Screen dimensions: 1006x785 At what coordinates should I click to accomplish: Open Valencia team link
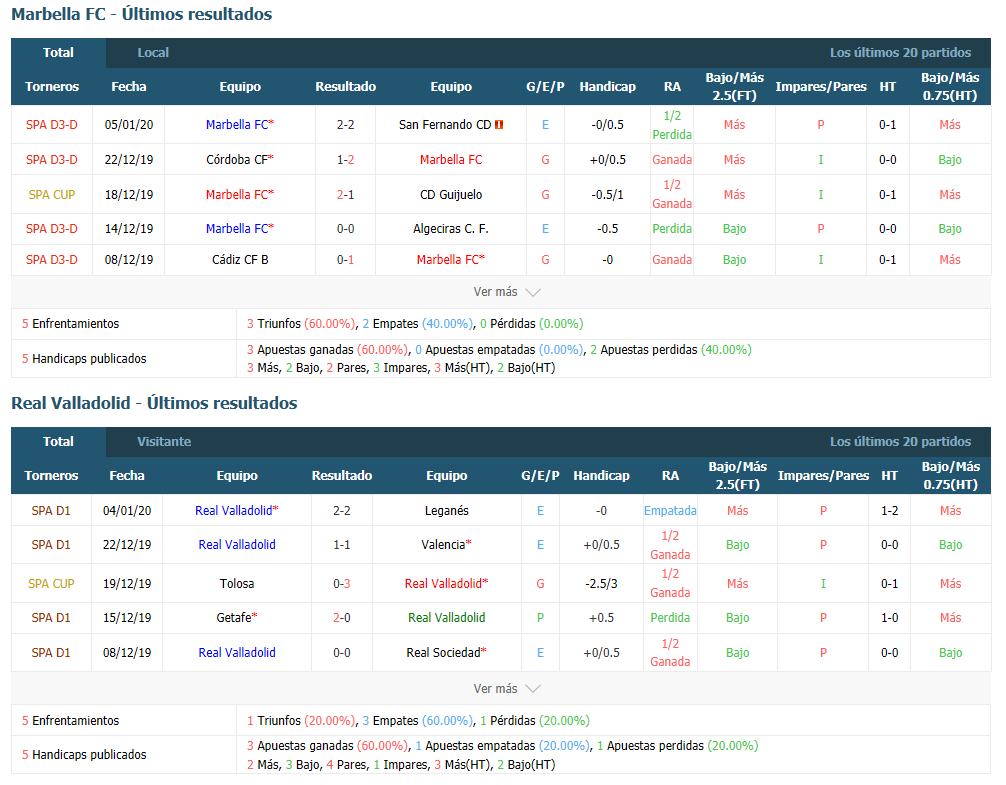(446, 545)
